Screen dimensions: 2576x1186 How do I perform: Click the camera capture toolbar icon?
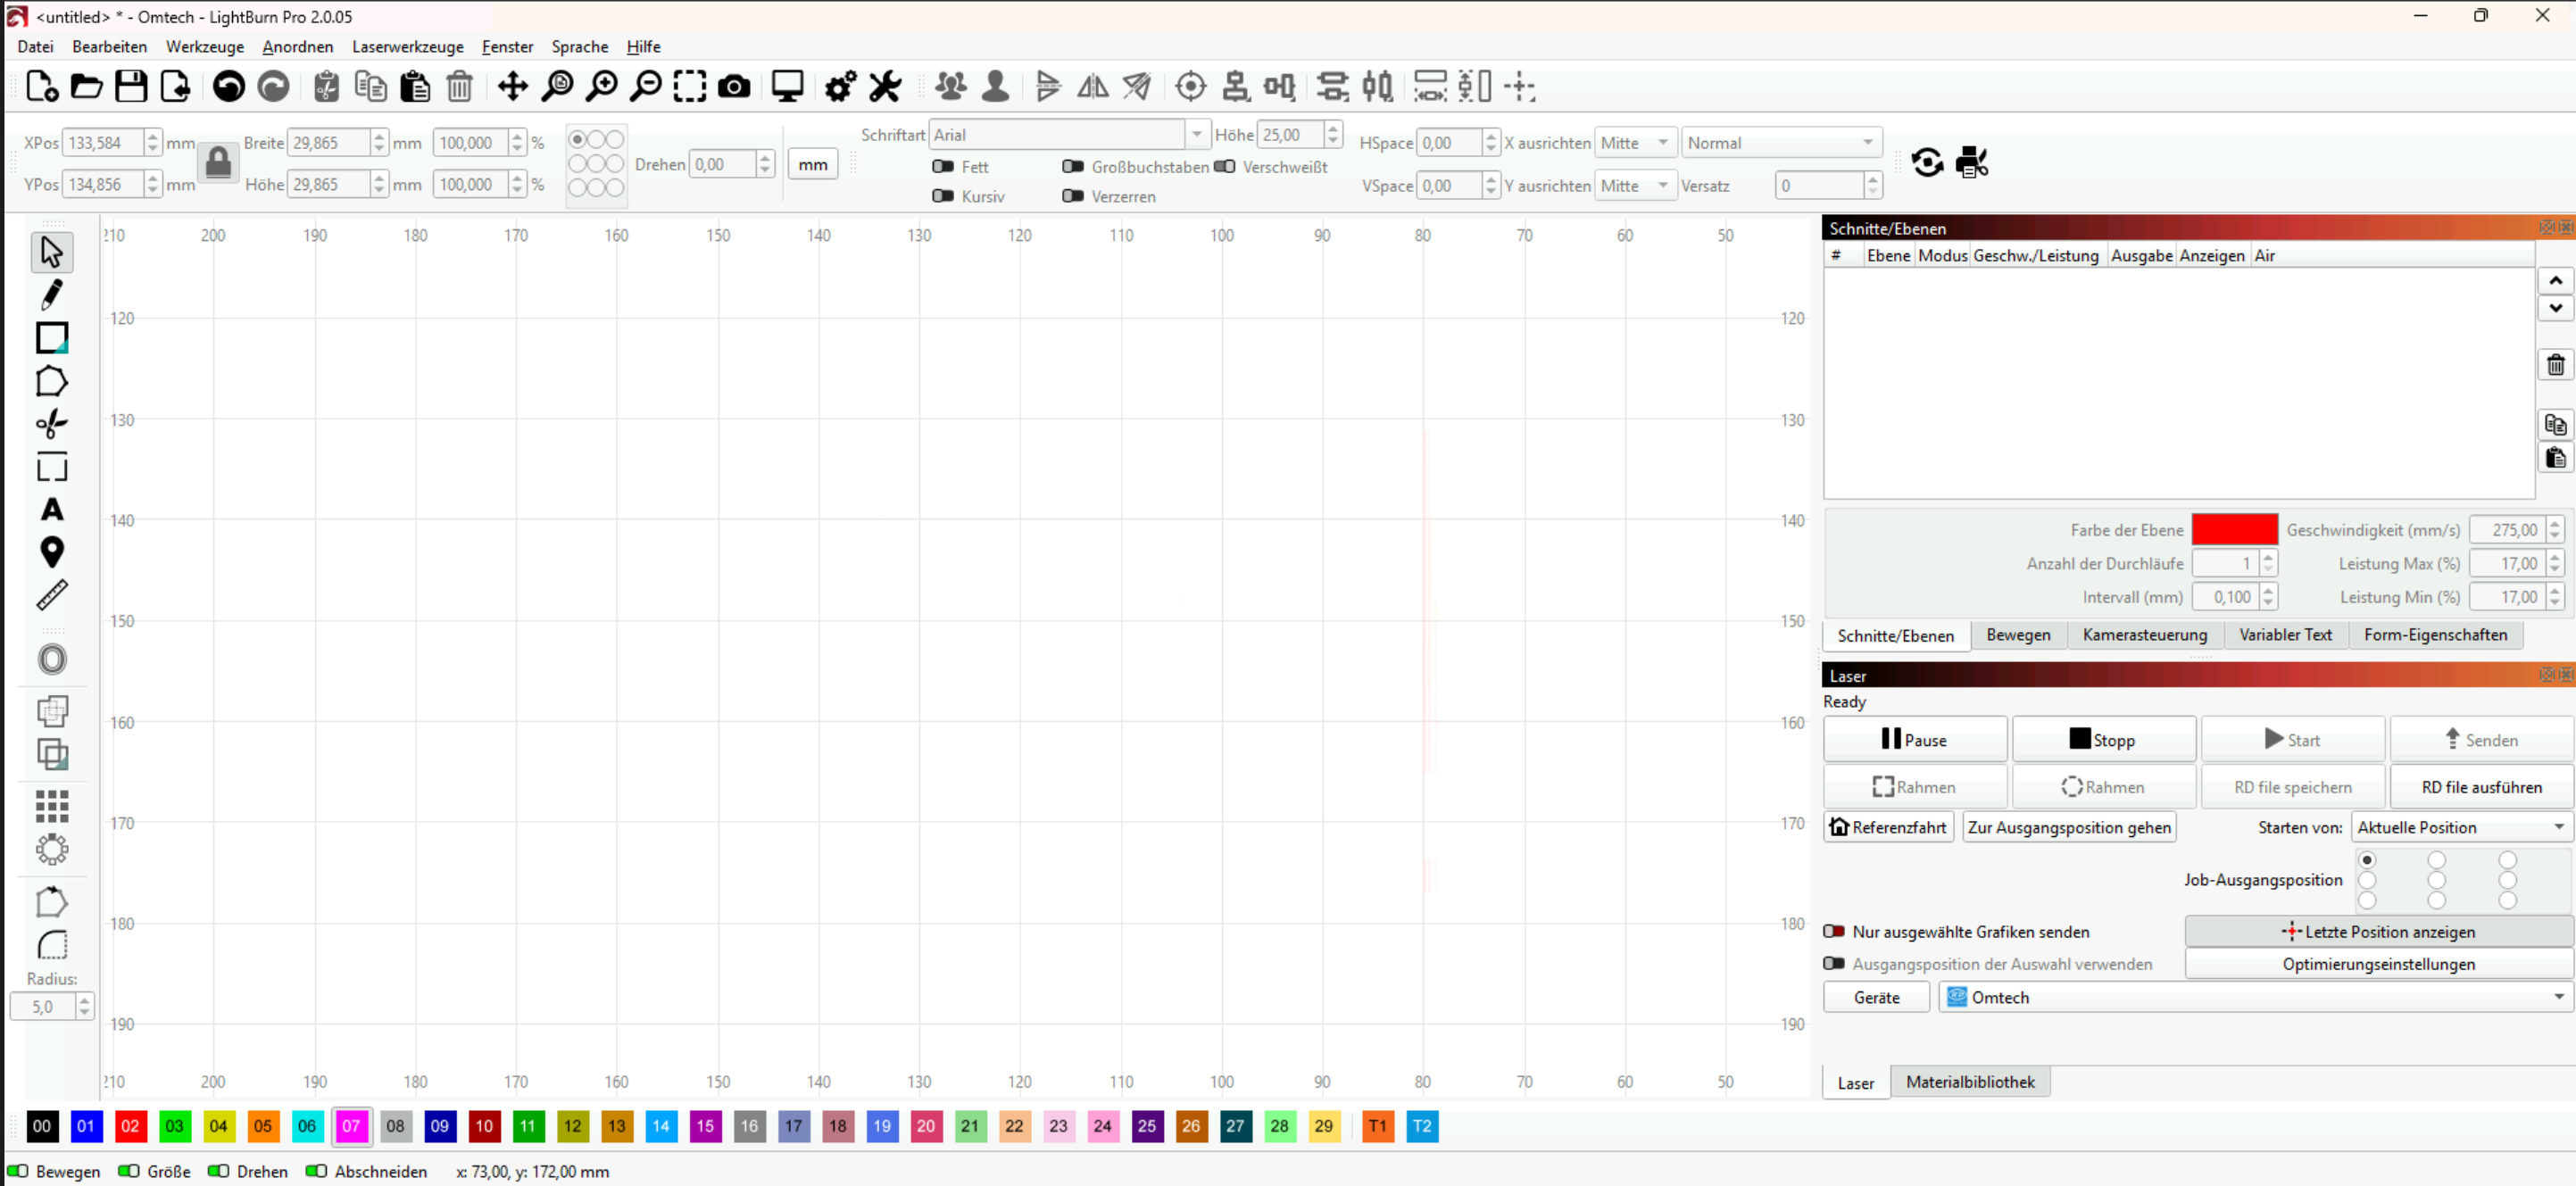coord(734,87)
